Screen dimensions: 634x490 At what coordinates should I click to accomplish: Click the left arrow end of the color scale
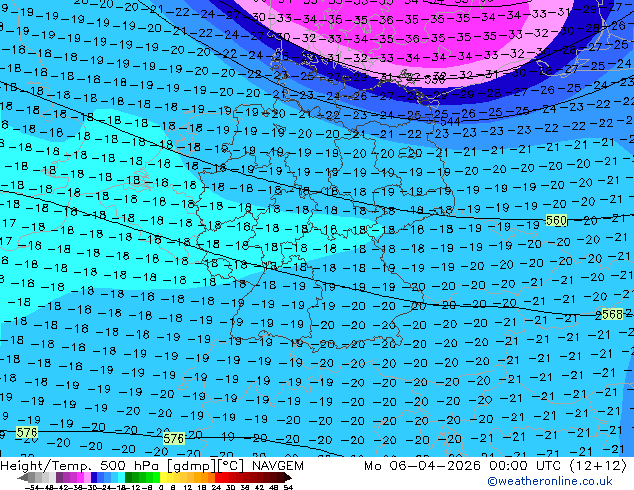(23, 477)
